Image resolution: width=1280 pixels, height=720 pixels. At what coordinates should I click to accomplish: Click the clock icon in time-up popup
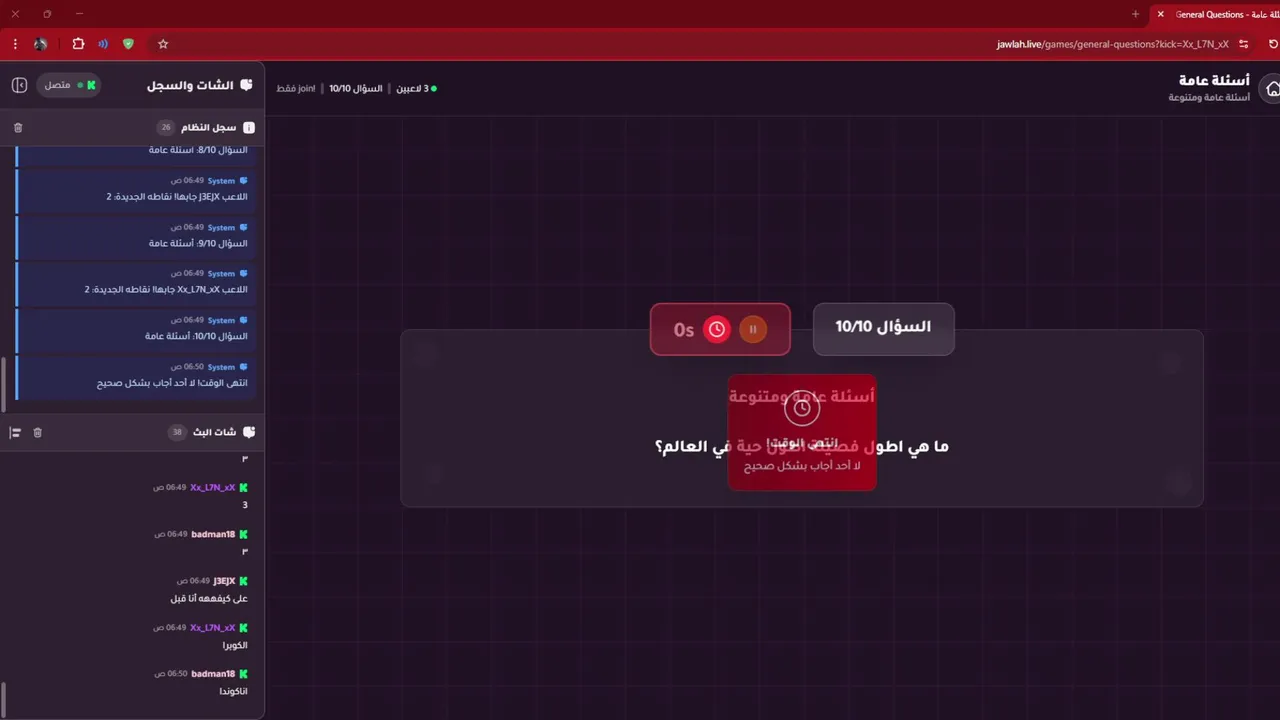802,408
